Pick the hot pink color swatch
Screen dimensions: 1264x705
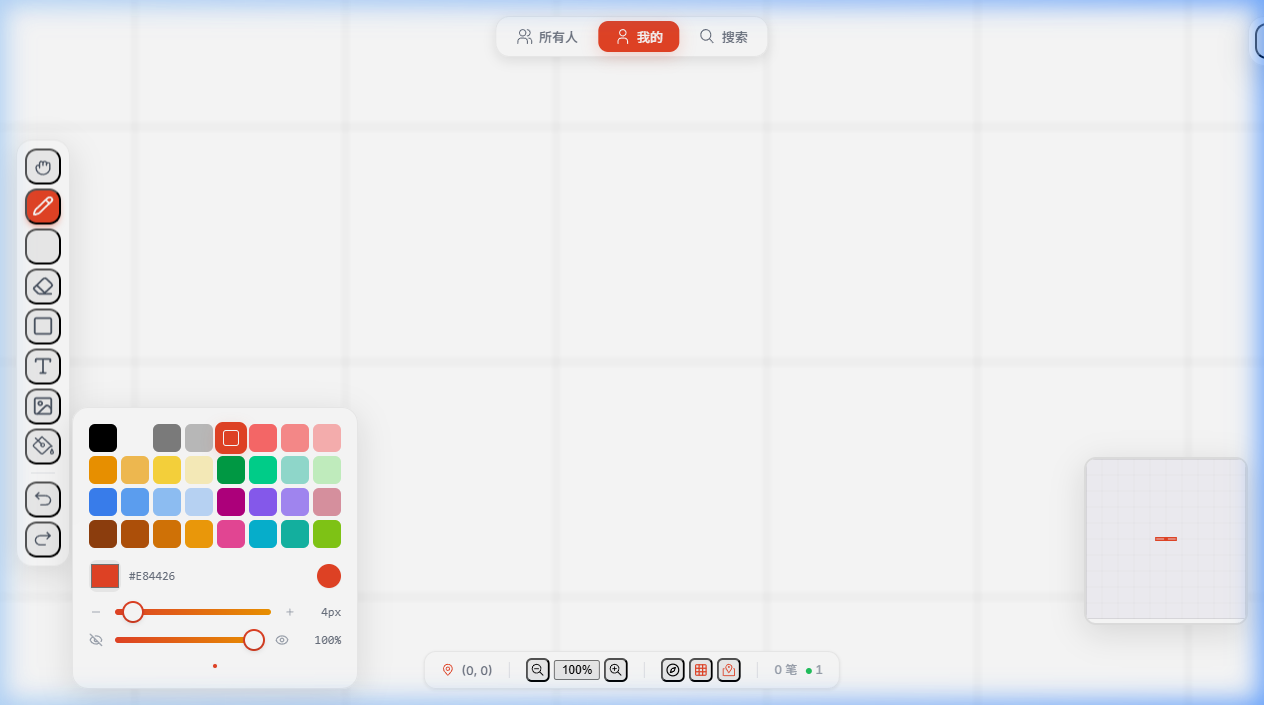tap(231, 534)
